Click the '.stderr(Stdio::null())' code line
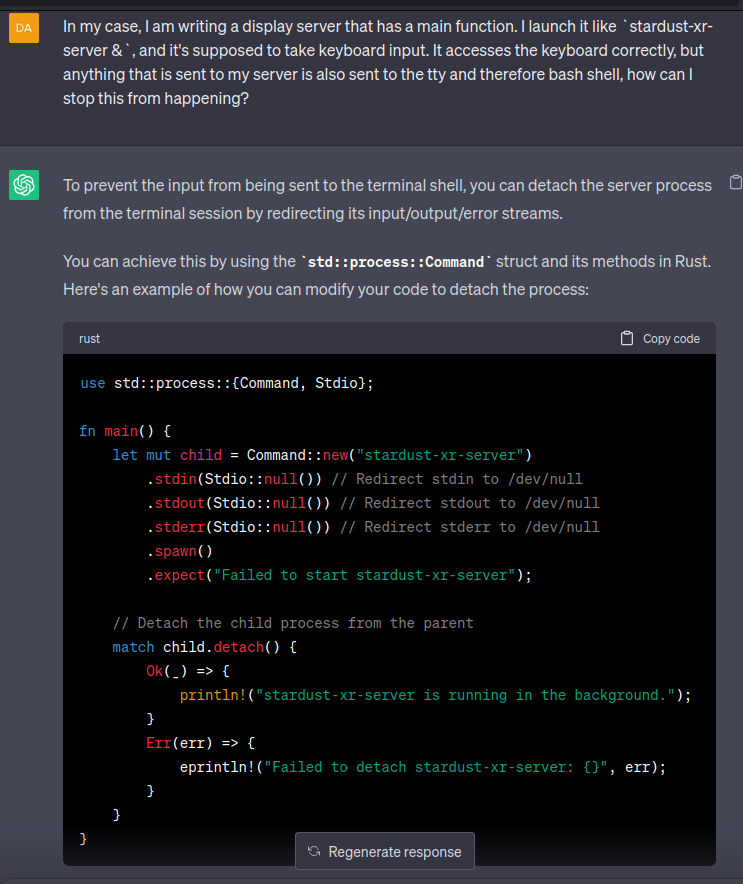 [373, 527]
